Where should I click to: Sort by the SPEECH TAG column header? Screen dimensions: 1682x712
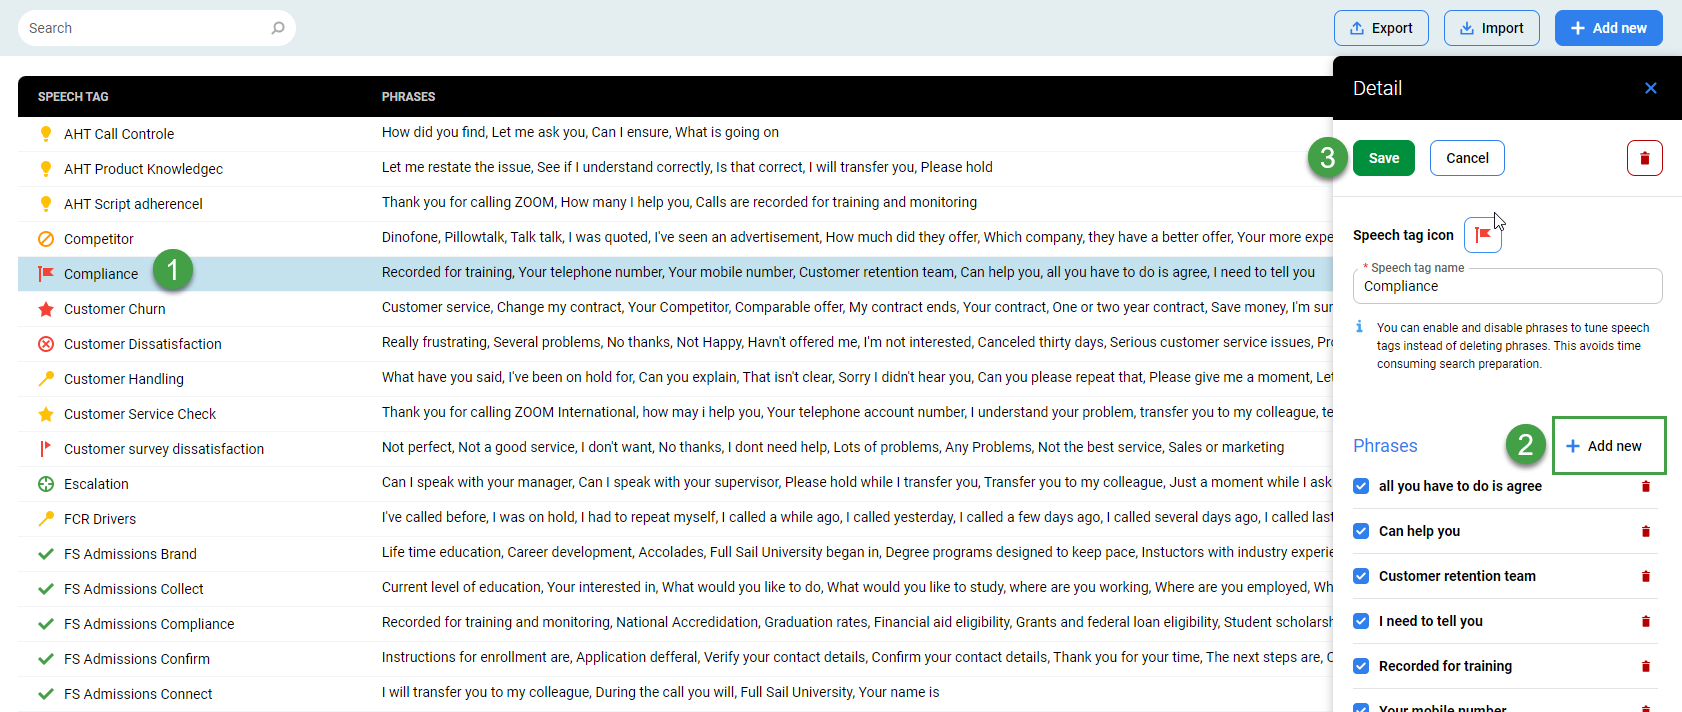tap(73, 97)
